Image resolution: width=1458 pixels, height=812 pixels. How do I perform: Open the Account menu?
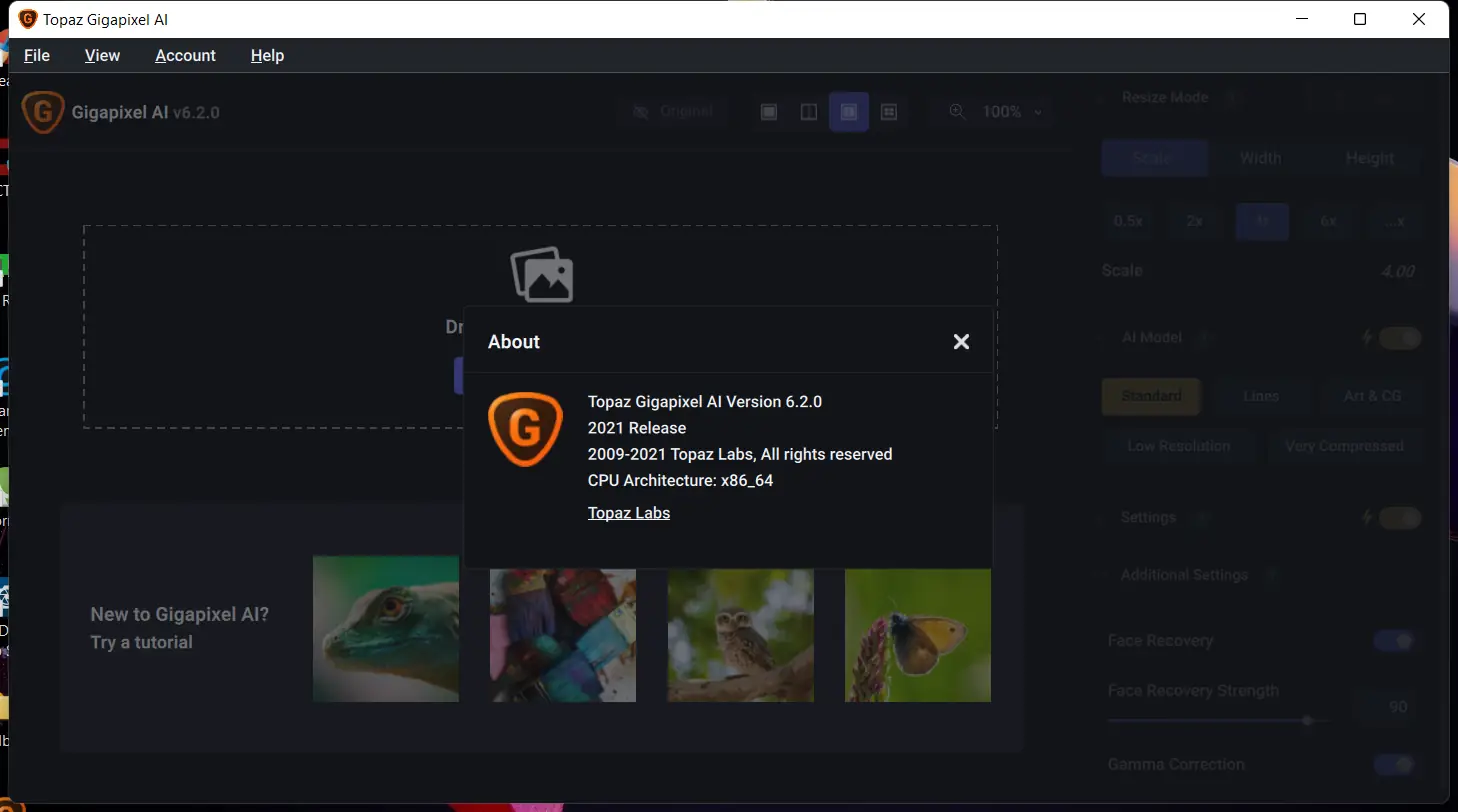pos(186,55)
